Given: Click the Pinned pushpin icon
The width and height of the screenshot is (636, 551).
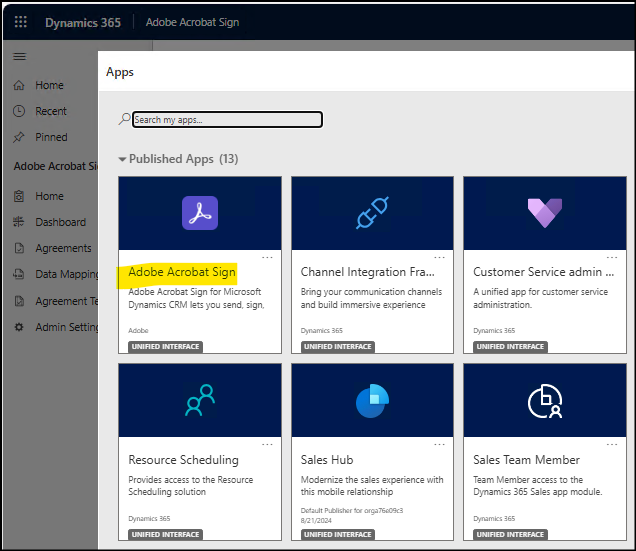Looking at the screenshot, I should pyautogui.click(x=19, y=137).
